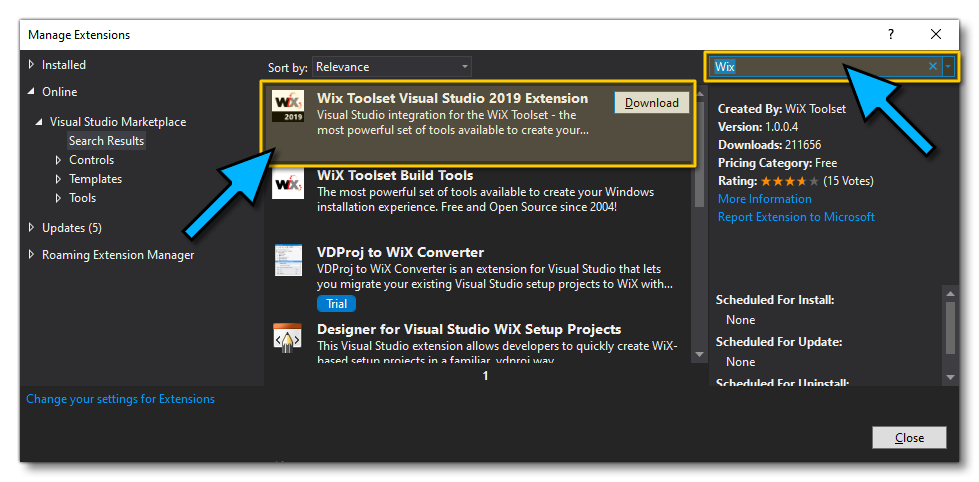Select the WiX Toolset Build Tools title
This screenshot has height=482, width=979.
click(x=395, y=175)
